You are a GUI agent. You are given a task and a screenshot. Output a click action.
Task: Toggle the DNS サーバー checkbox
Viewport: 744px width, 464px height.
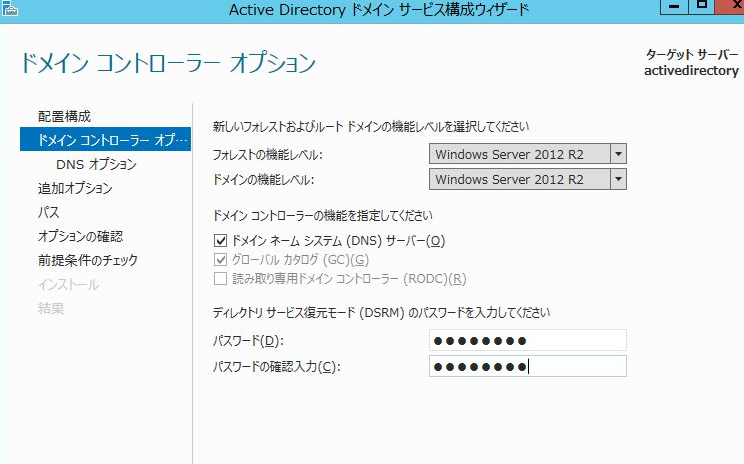pyautogui.click(x=221, y=241)
